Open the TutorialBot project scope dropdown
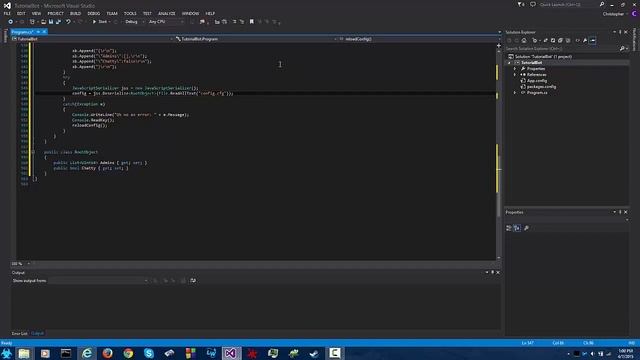Viewport: 640px width, 360px height. click(93, 39)
